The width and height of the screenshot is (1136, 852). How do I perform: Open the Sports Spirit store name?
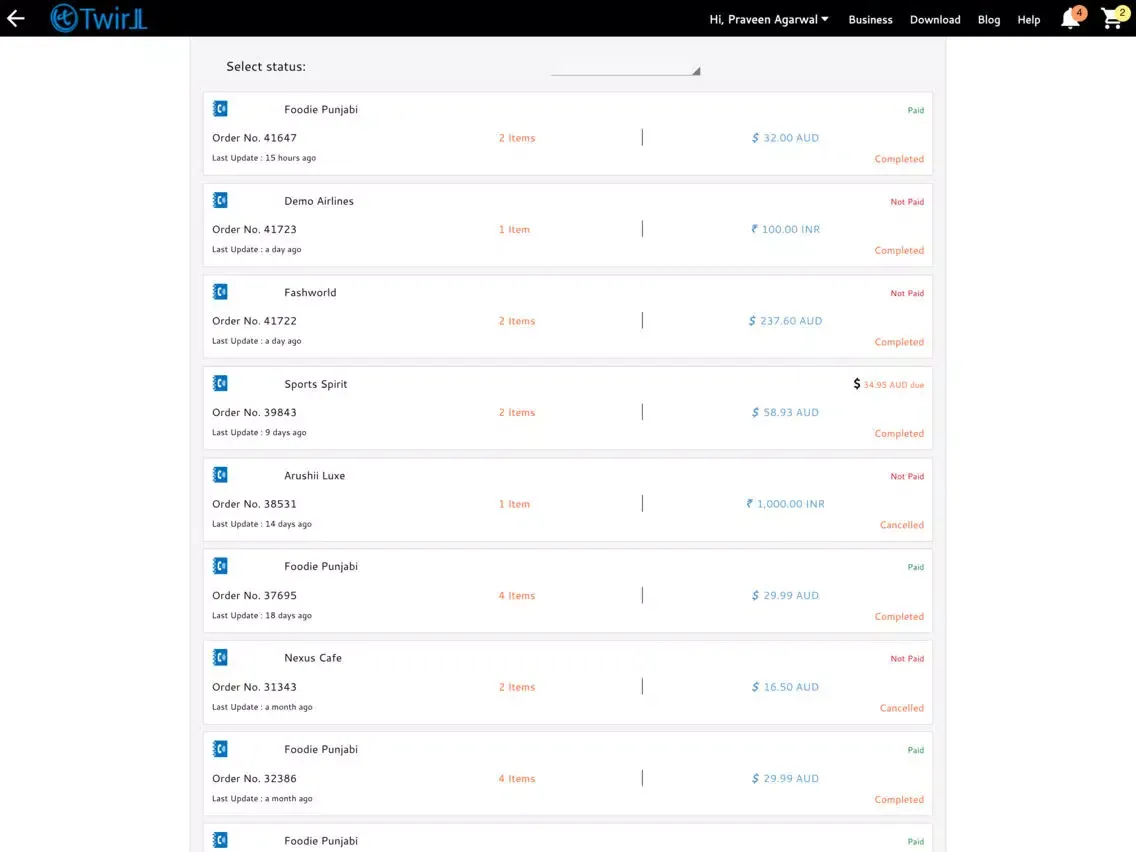click(x=315, y=384)
